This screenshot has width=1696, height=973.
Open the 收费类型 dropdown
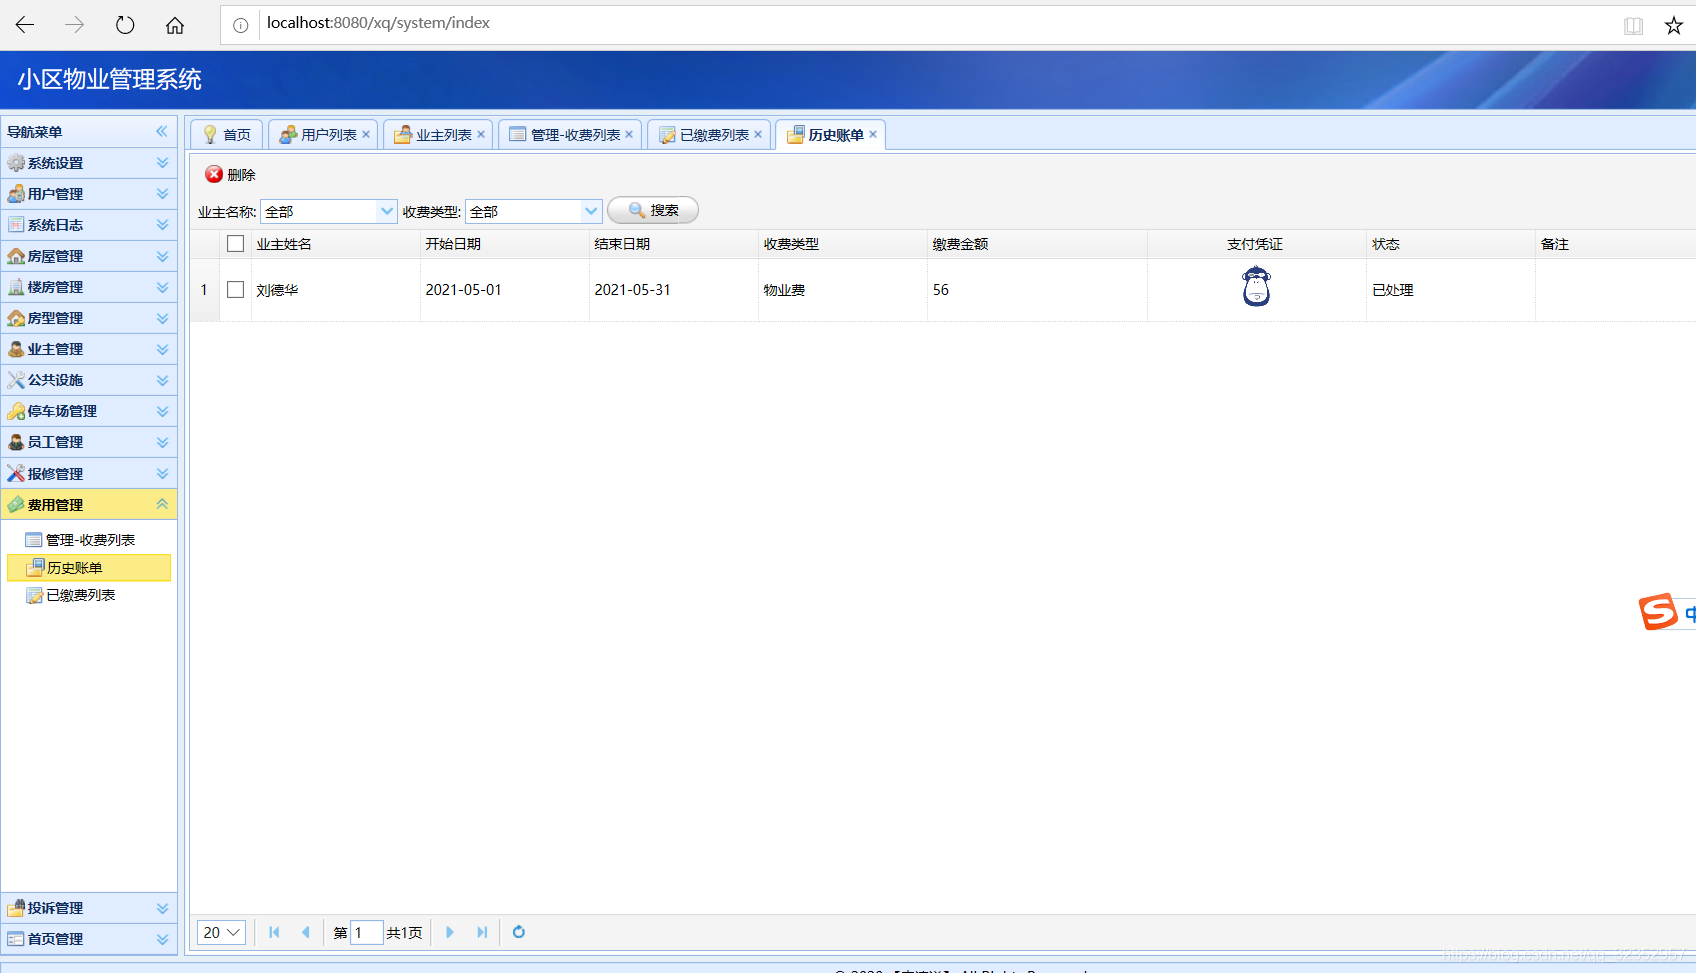click(x=591, y=211)
